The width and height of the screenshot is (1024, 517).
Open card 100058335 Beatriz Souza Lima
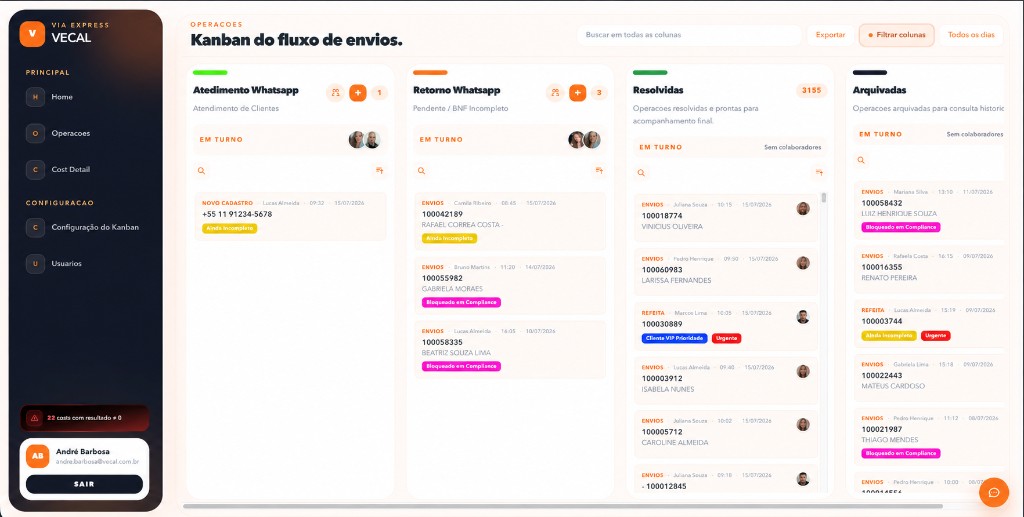[x=510, y=349]
